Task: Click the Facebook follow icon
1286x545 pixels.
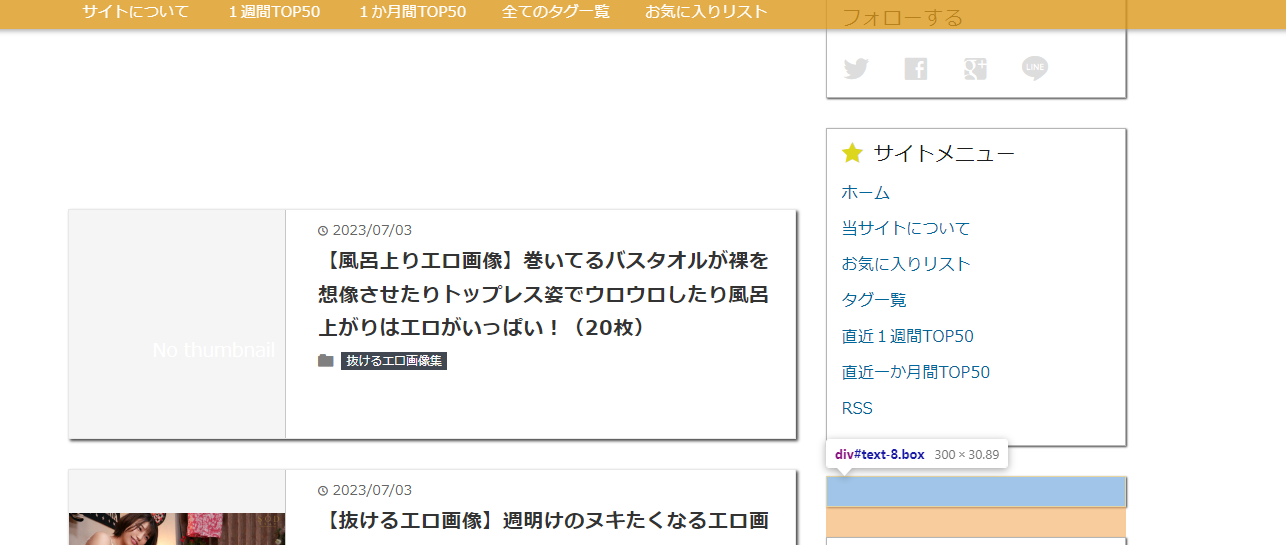Action: click(915, 69)
